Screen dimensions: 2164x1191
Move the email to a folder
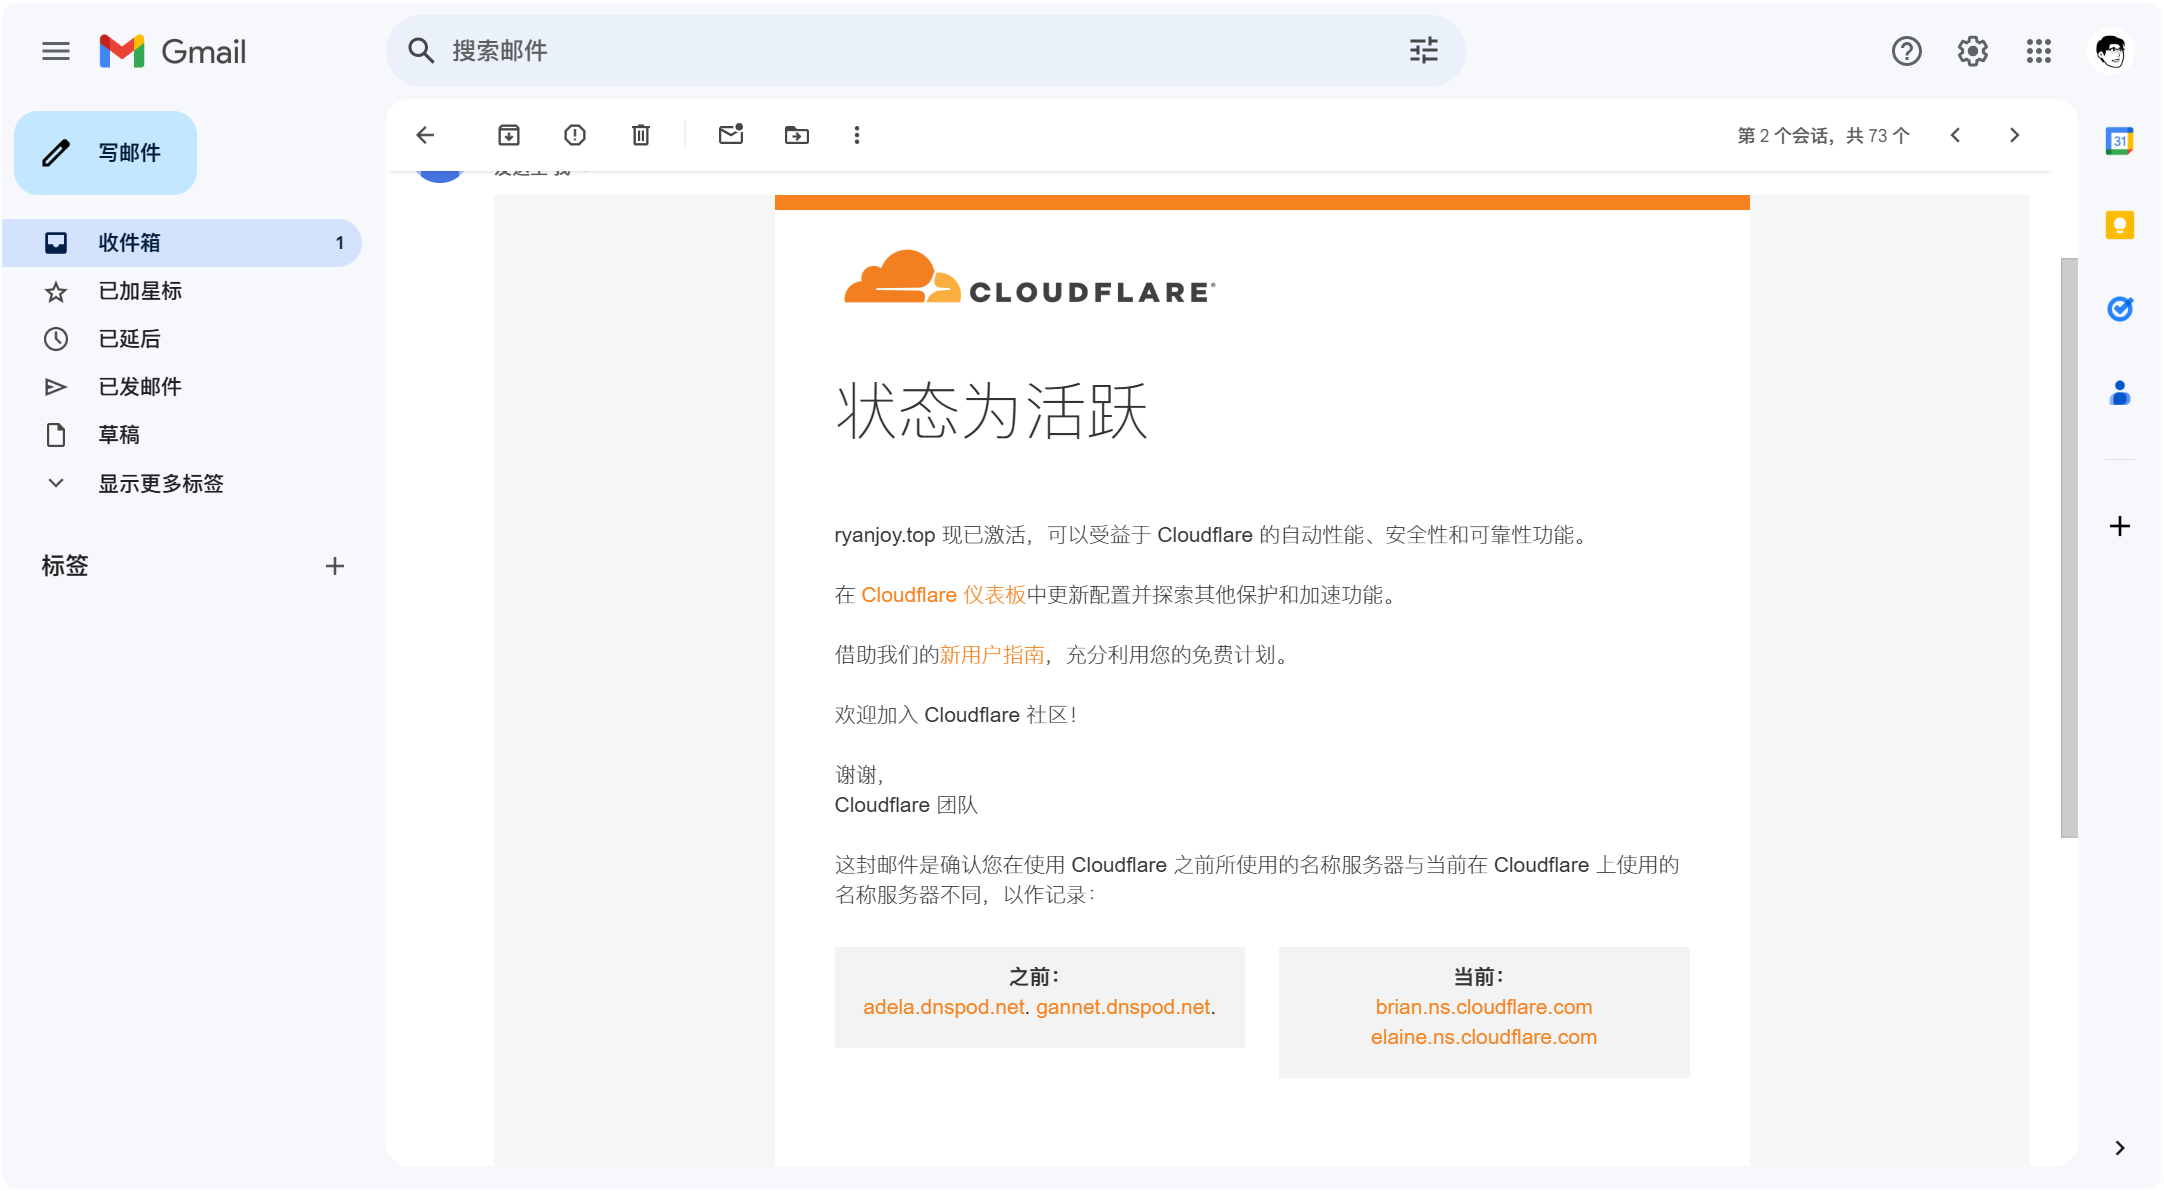(796, 134)
